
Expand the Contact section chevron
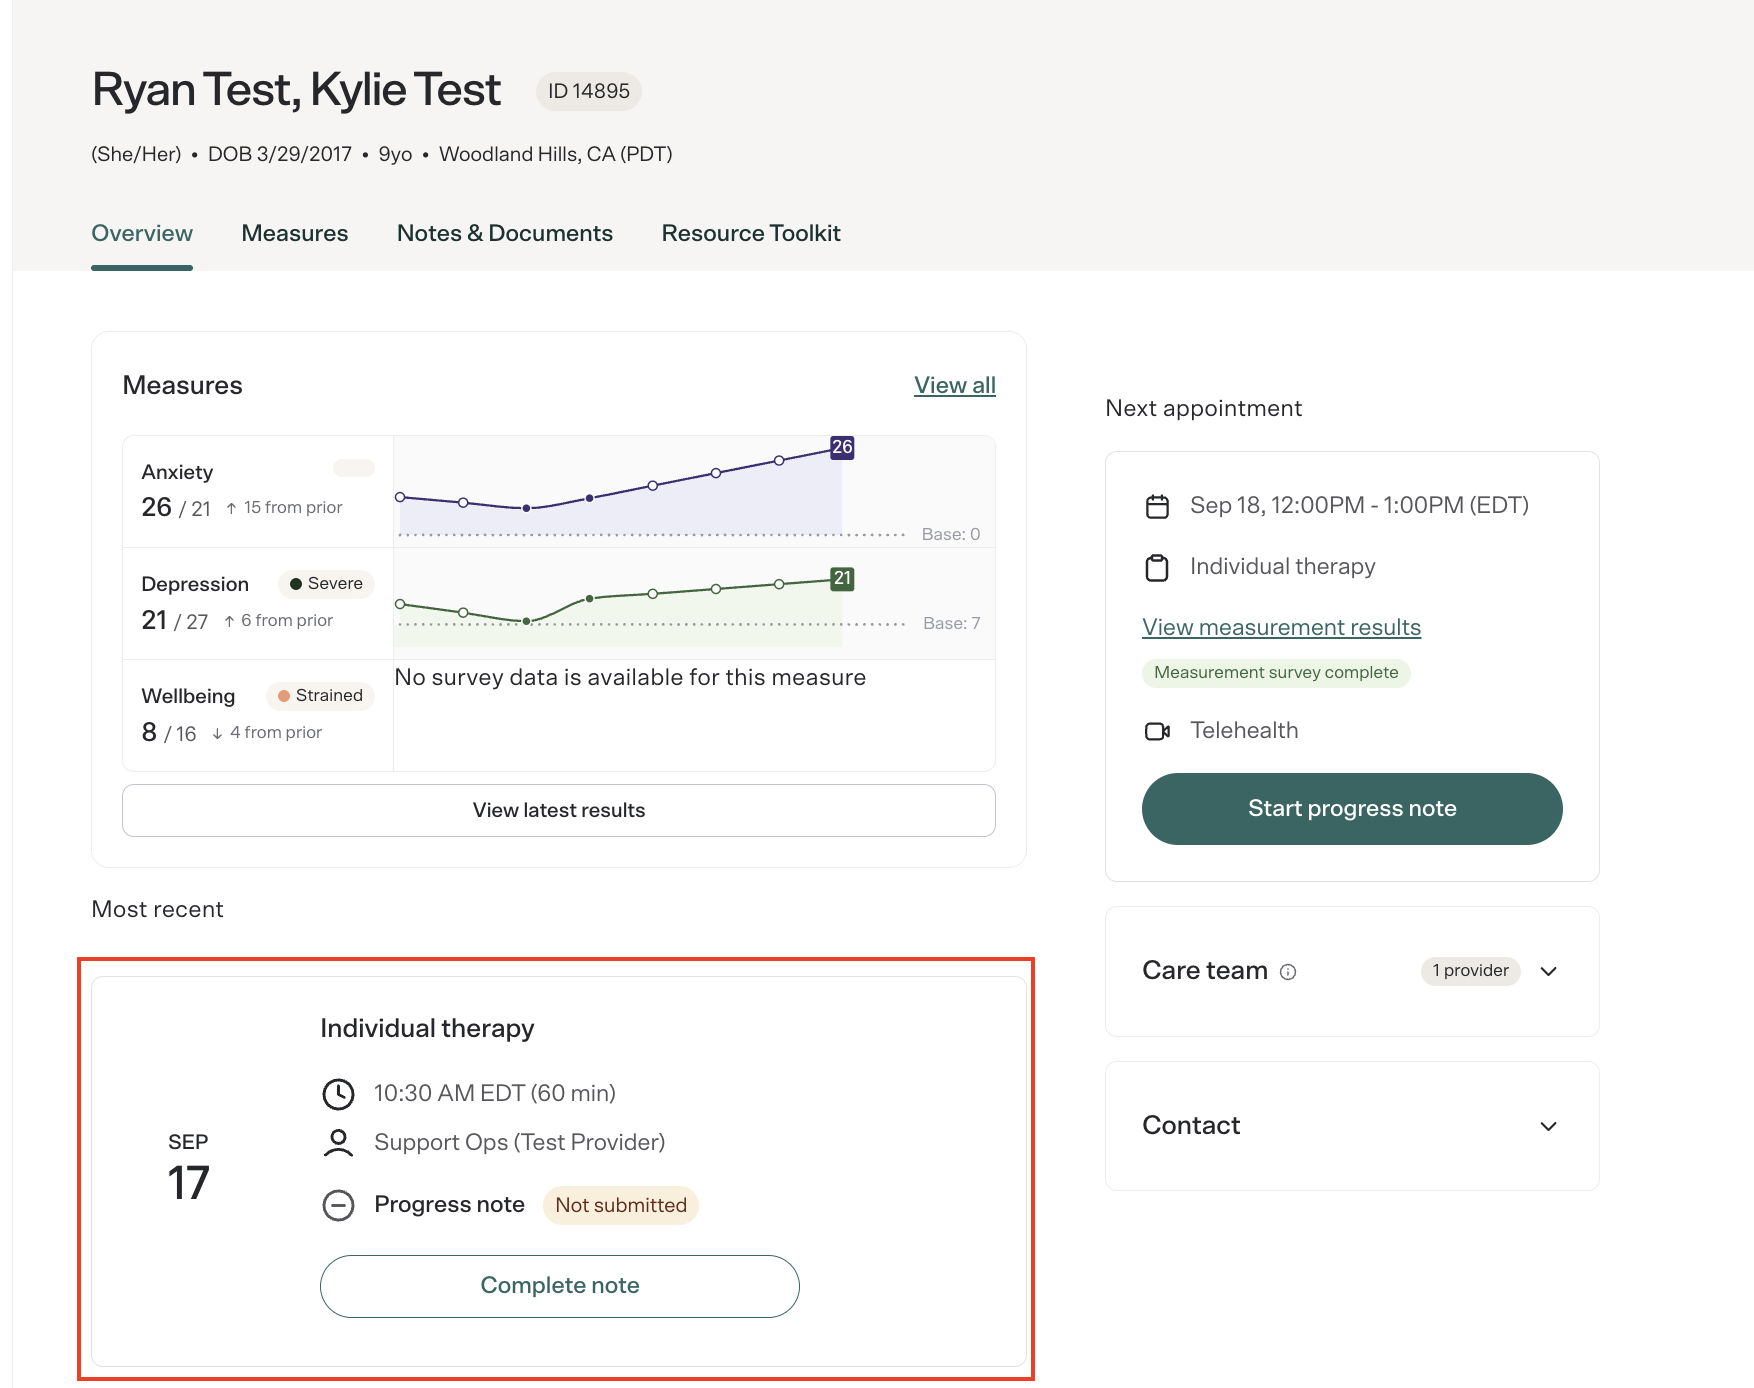[x=1548, y=1126]
